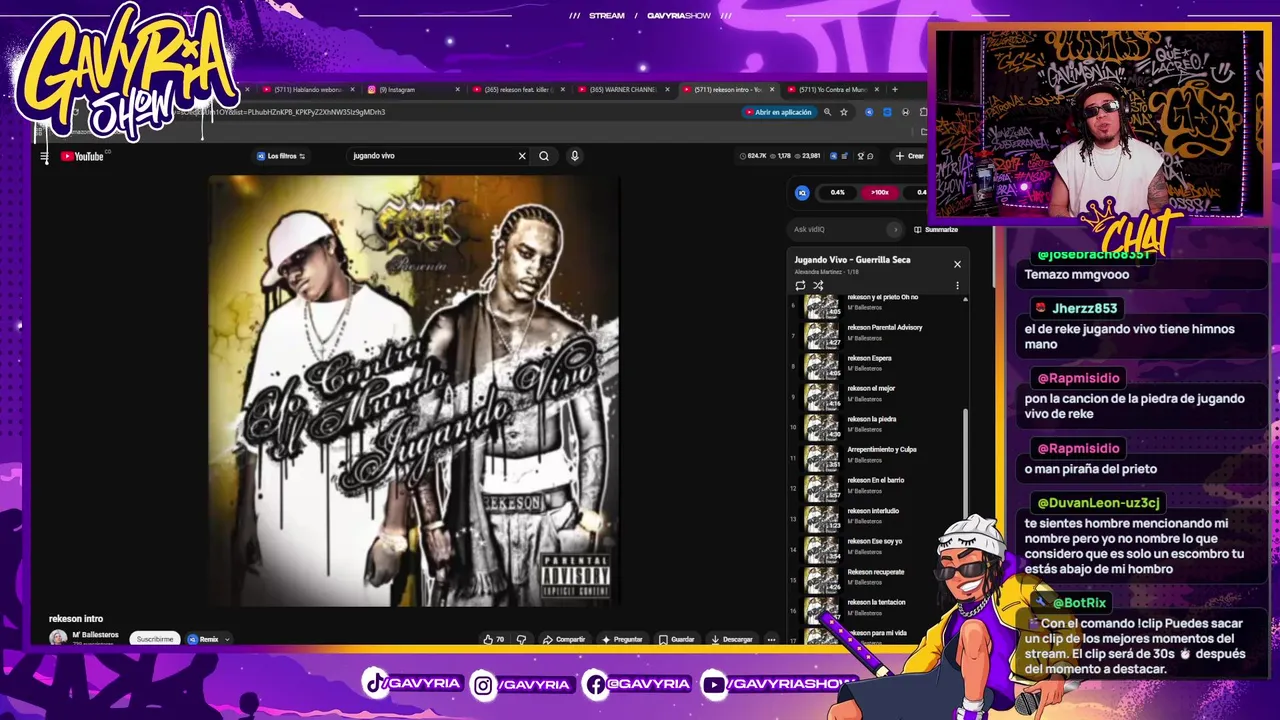Click chat username @BotRix

click(1078, 603)
